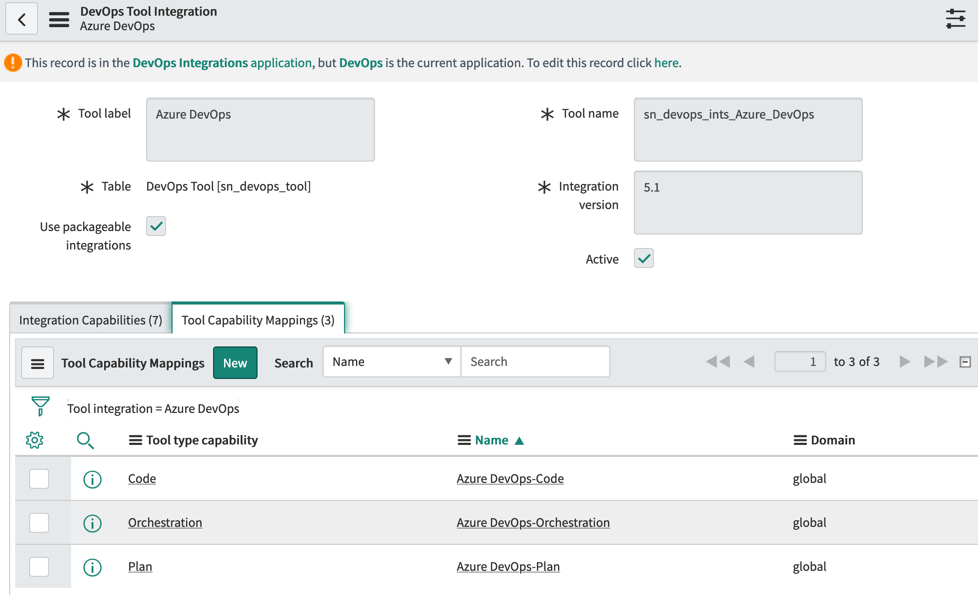
Task: Click the list Search text box
Action: pyautogui.click(x=535, y=362)
